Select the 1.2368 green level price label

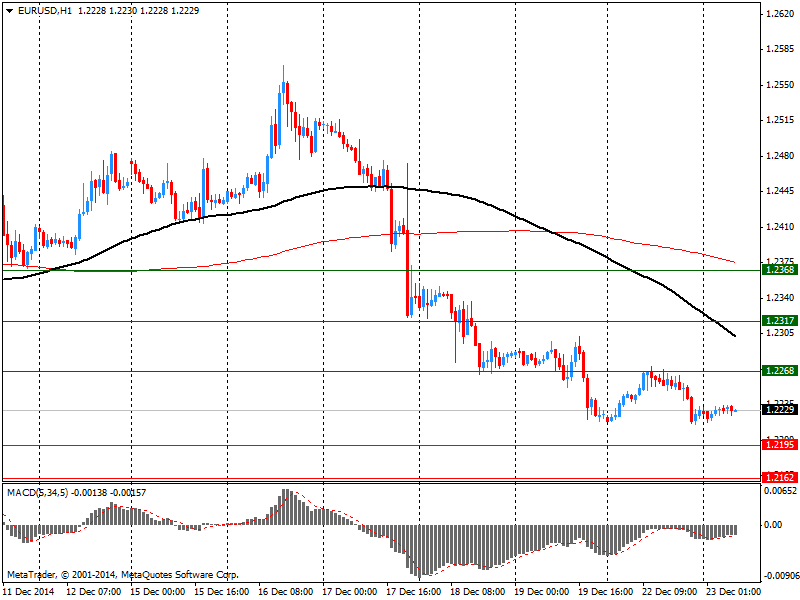coord(780,270)
